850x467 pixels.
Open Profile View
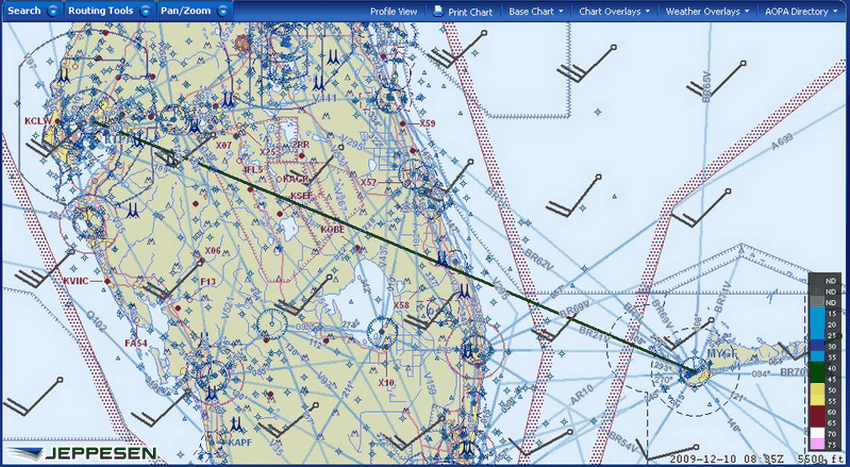[x=394, y=11]
